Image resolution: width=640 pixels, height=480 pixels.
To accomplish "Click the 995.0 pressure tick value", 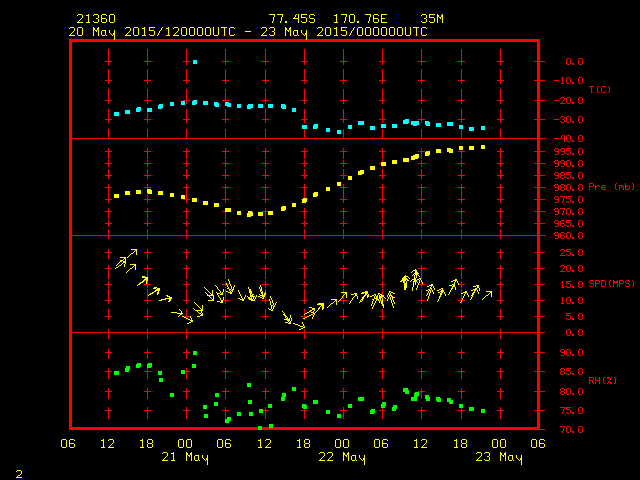I will point(569,152).
